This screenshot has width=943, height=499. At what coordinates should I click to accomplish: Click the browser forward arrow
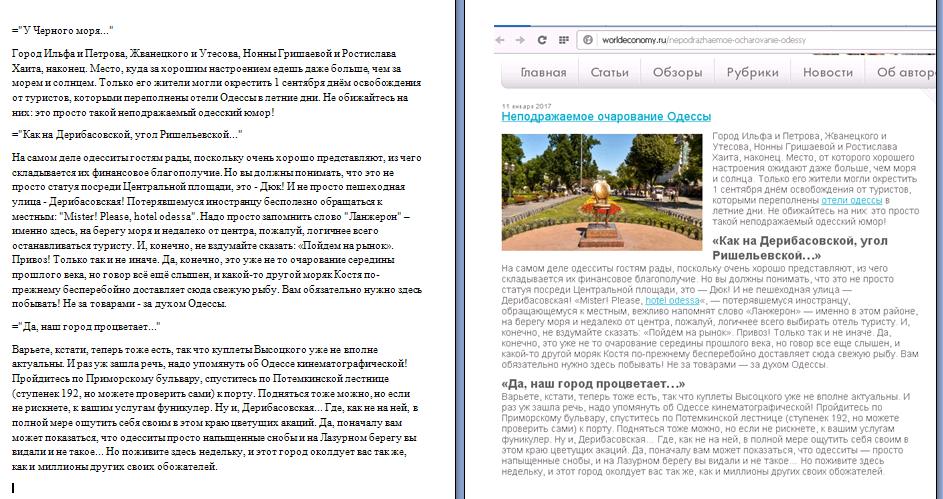pos(520,40)
